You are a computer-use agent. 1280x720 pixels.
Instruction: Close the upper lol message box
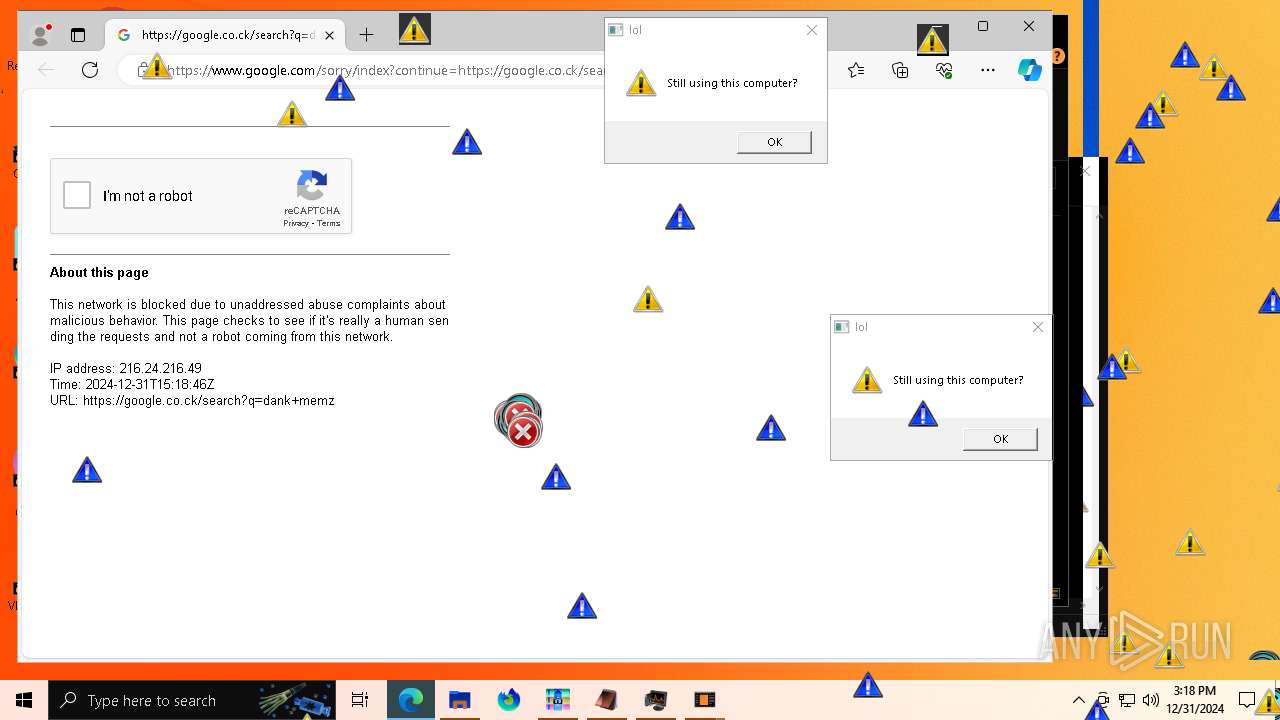coord(812,30)
